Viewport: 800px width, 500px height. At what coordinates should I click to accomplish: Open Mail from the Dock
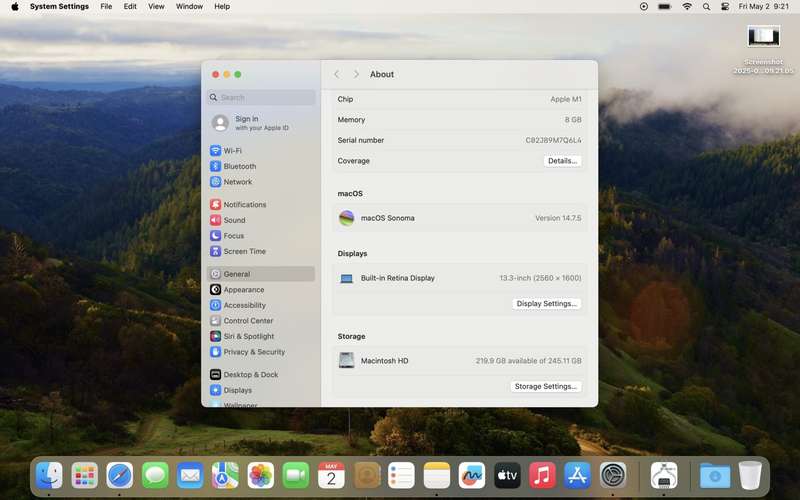tap(190, 476)
